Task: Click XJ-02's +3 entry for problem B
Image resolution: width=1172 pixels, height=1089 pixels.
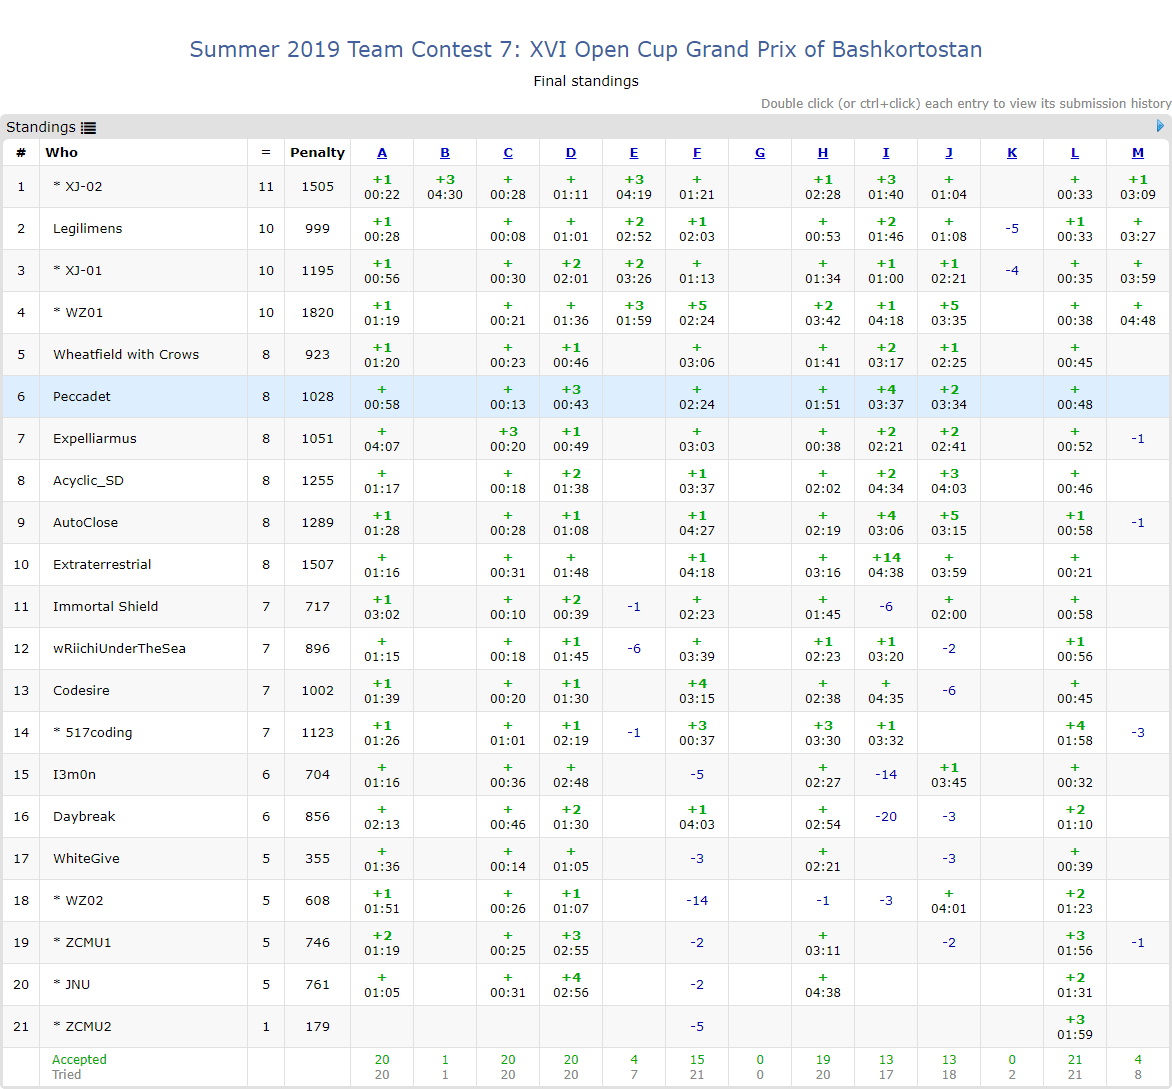Action: (x=445, y=187)
